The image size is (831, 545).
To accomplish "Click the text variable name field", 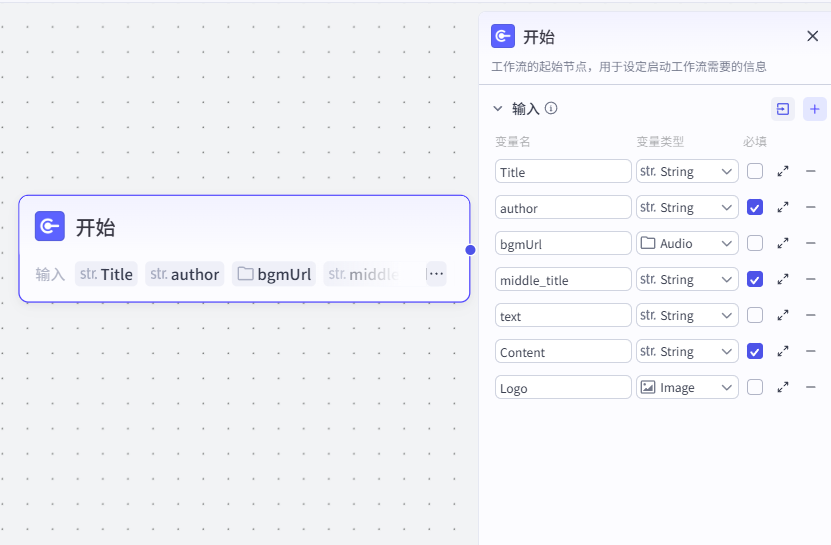I will pos(563,315).
